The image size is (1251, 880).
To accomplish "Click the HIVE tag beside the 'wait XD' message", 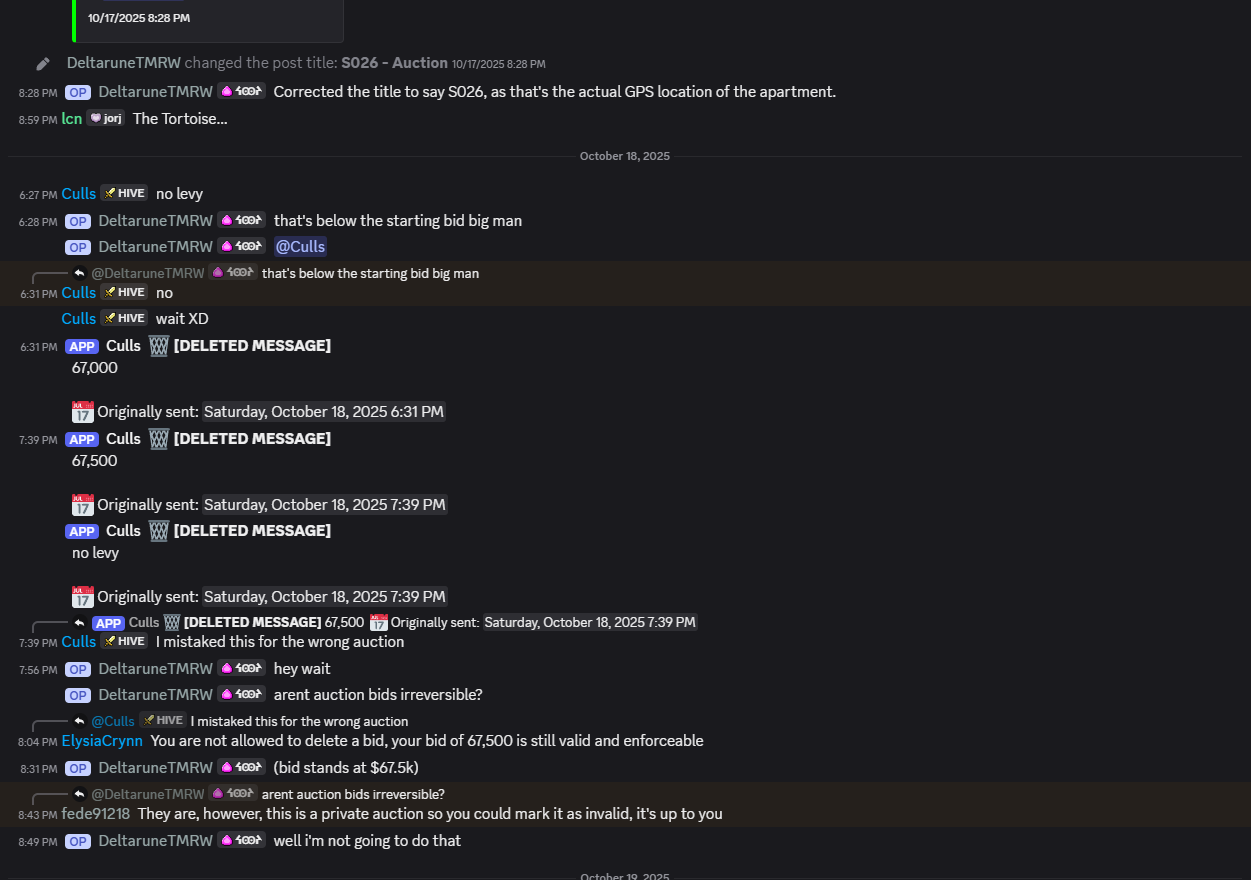I will pyautogui.click(x=124, y=319).
